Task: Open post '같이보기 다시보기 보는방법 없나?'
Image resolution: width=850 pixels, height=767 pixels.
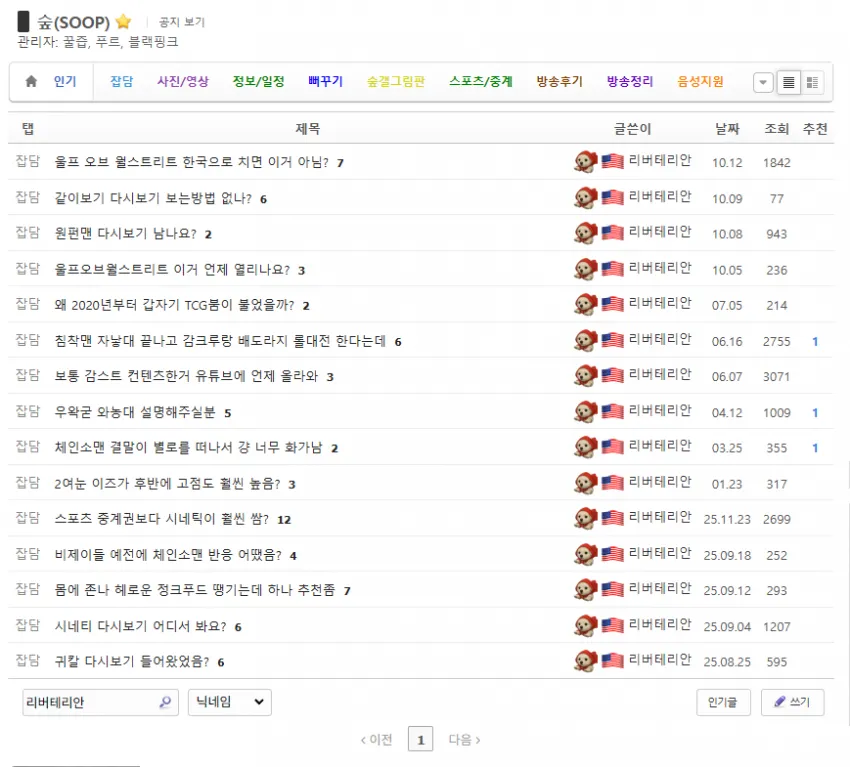Action: point(153,198)
